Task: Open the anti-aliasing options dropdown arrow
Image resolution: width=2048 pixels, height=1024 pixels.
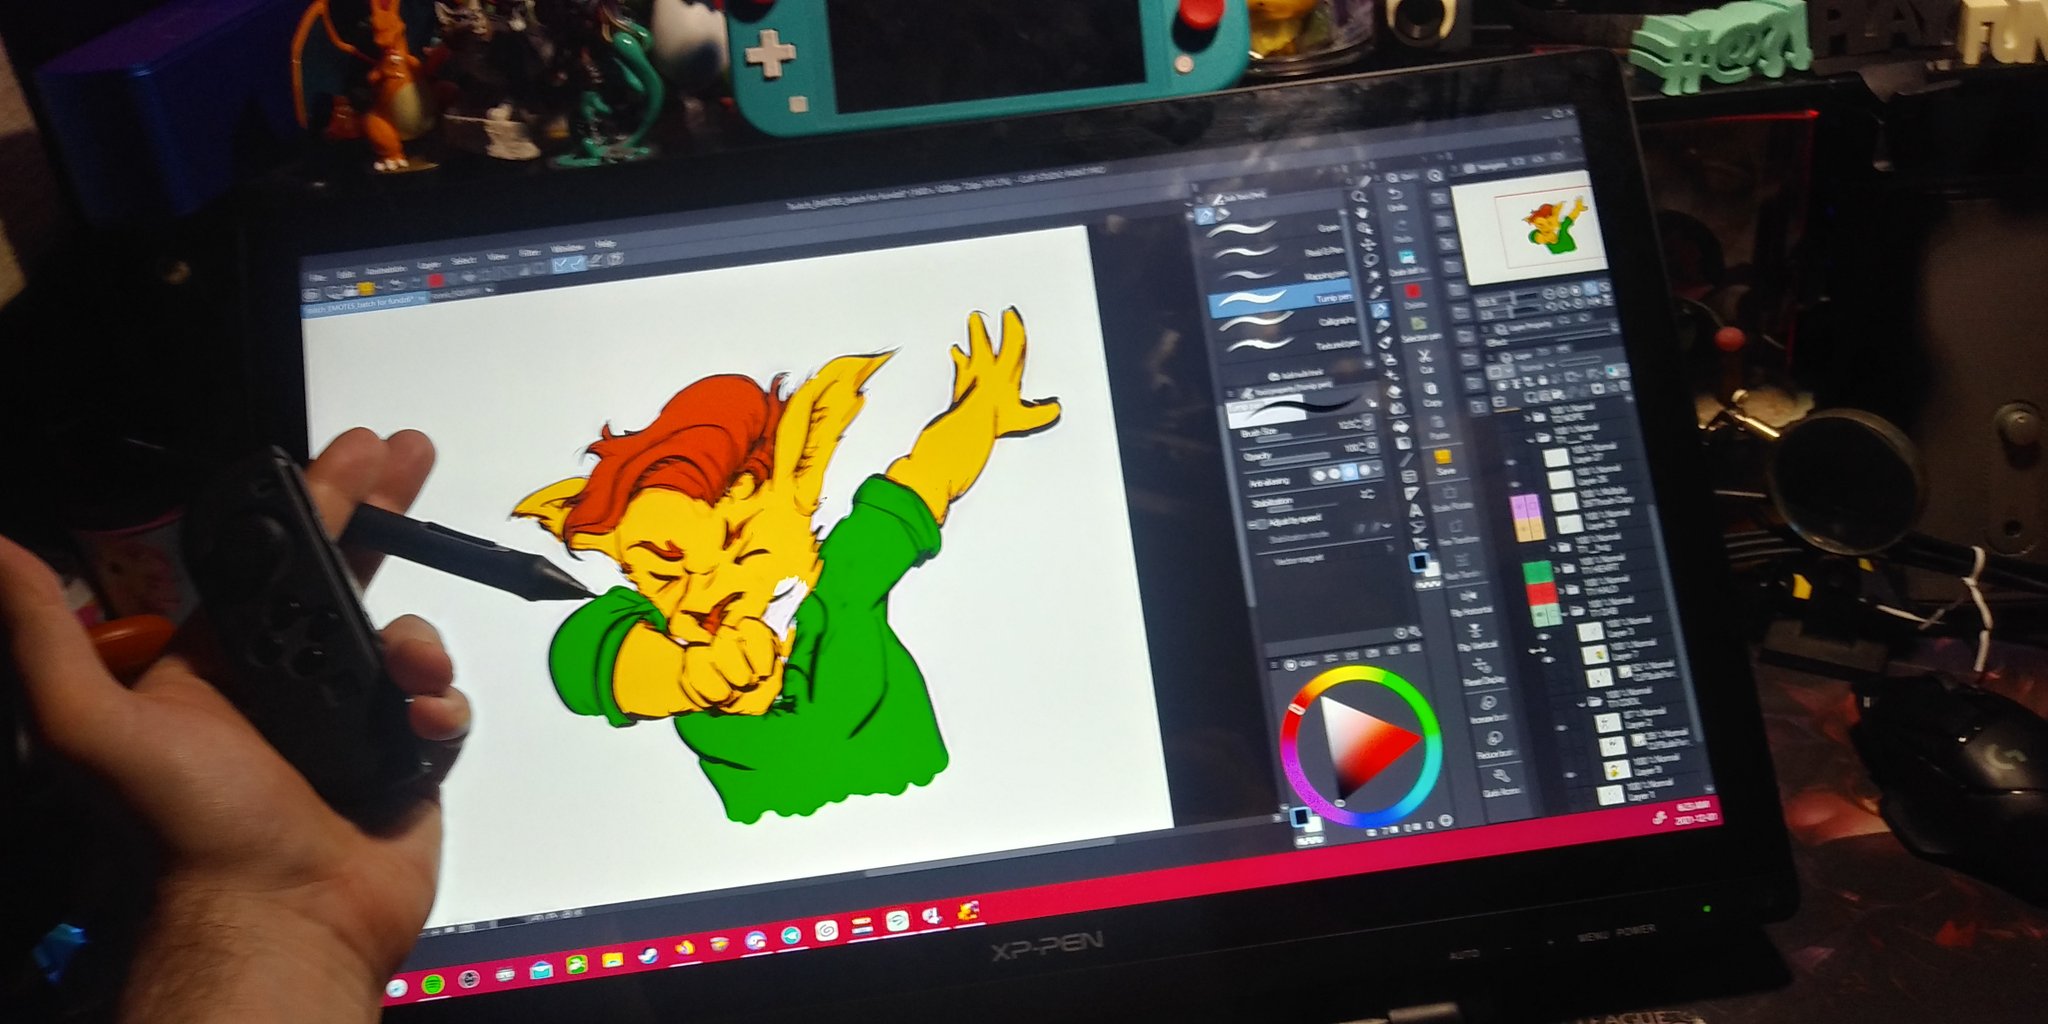Action: coord(1379,468)
